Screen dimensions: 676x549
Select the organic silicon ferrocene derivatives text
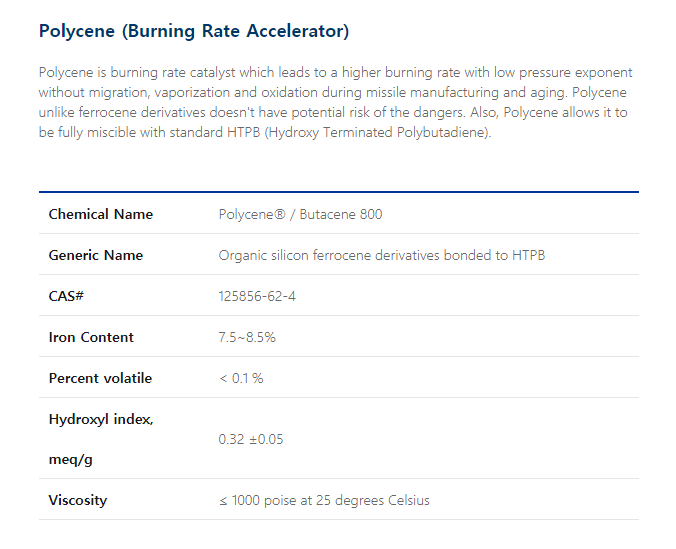point(381,255)
